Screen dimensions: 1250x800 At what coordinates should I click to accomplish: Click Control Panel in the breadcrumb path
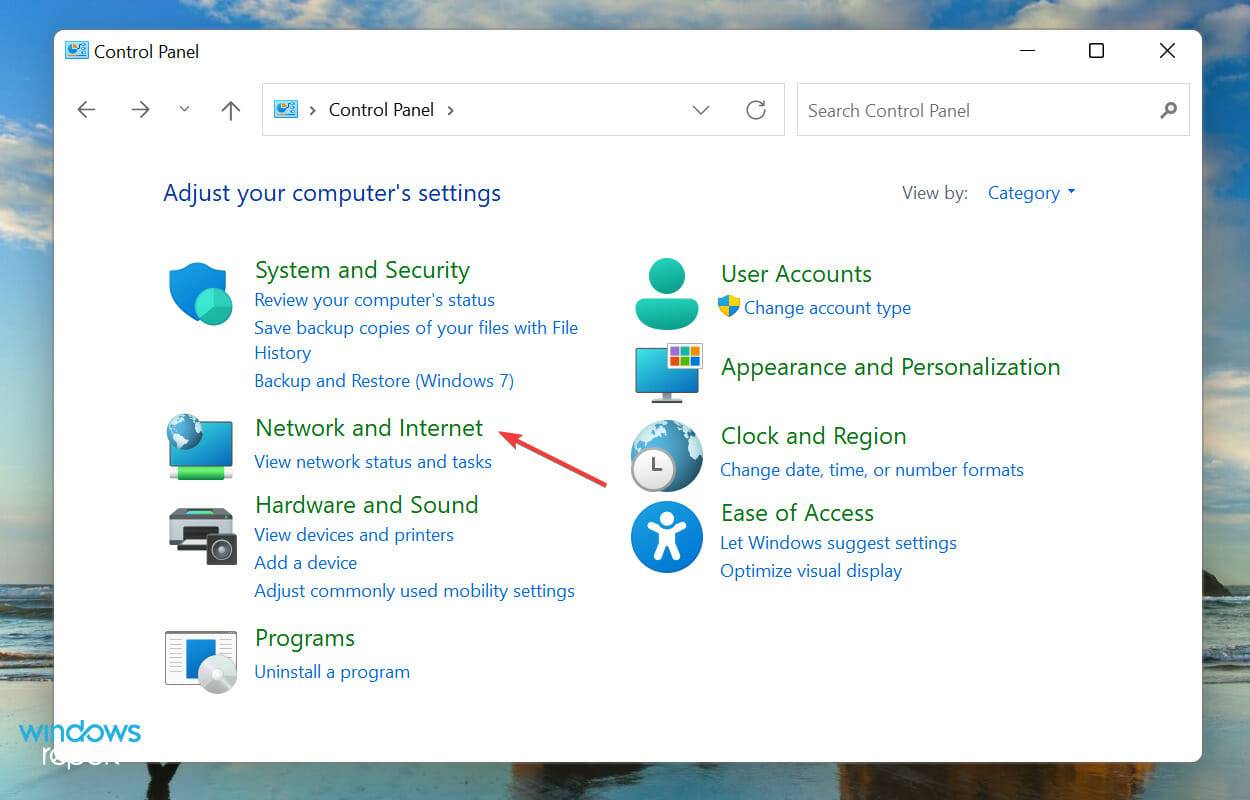[381, 110]
